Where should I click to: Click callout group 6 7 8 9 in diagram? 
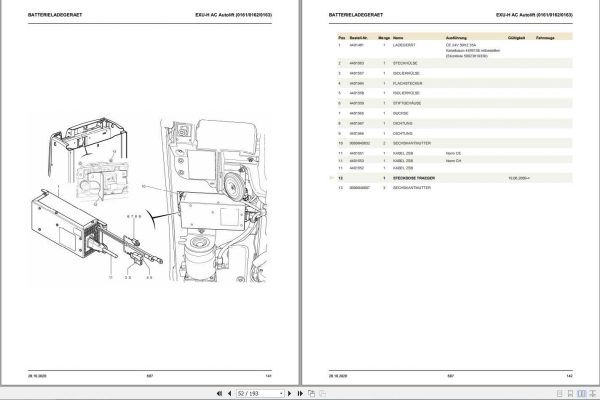click(x=134, y=217)
